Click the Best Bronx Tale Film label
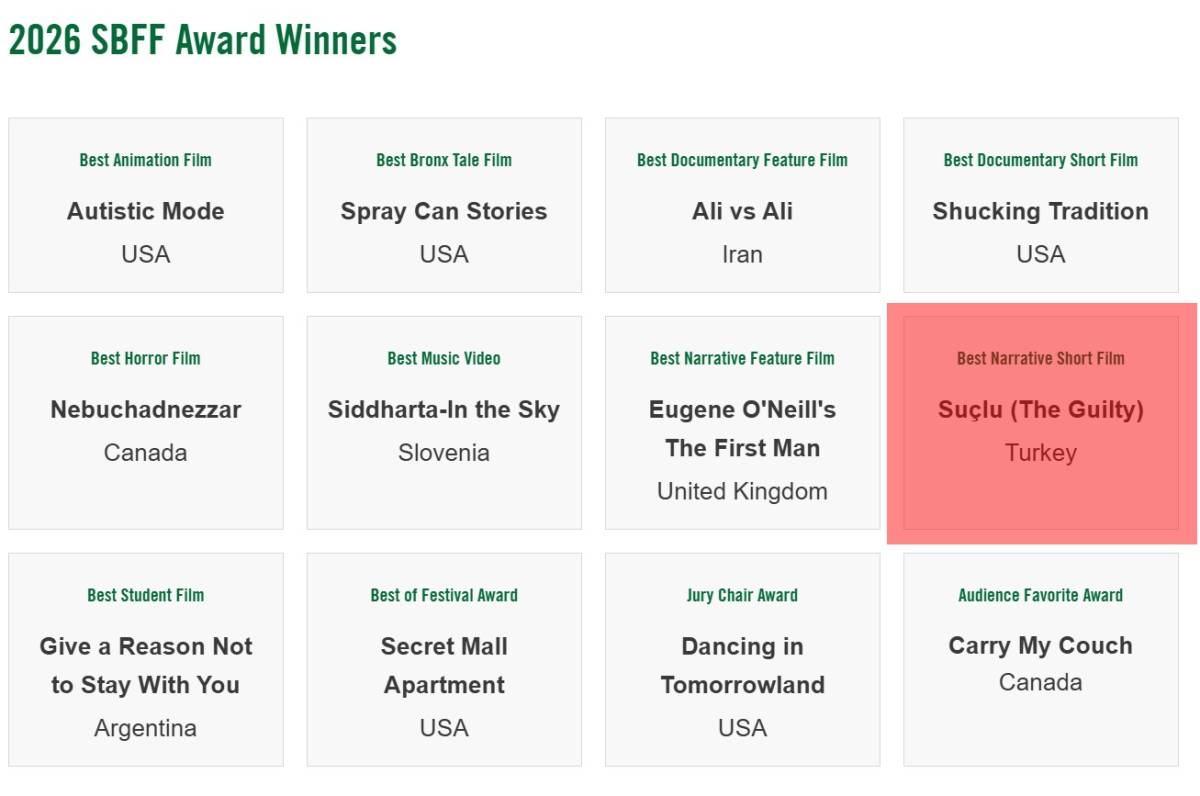This screenshot has height=796, width=1200. (443, 160)
